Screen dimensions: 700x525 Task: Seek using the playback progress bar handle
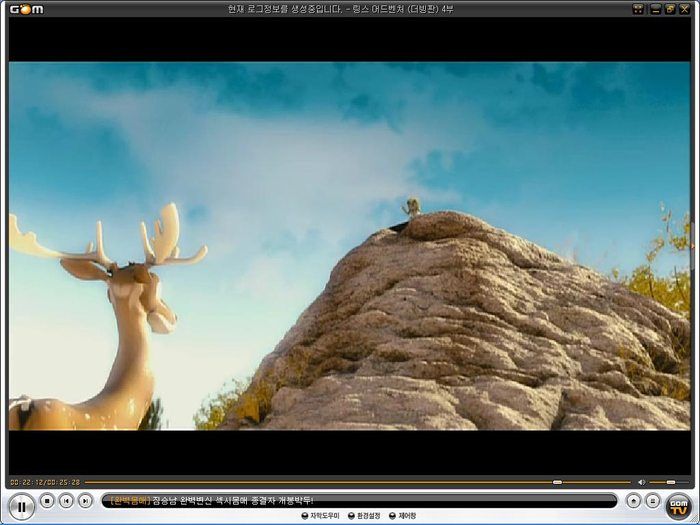(557, 482)
